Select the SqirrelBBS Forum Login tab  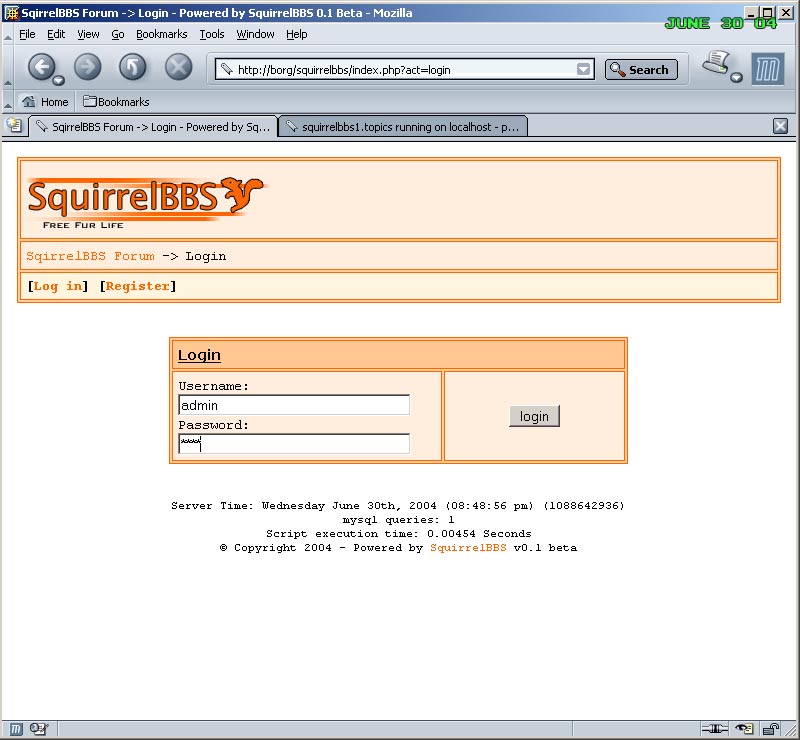click(x=153, y=127)
